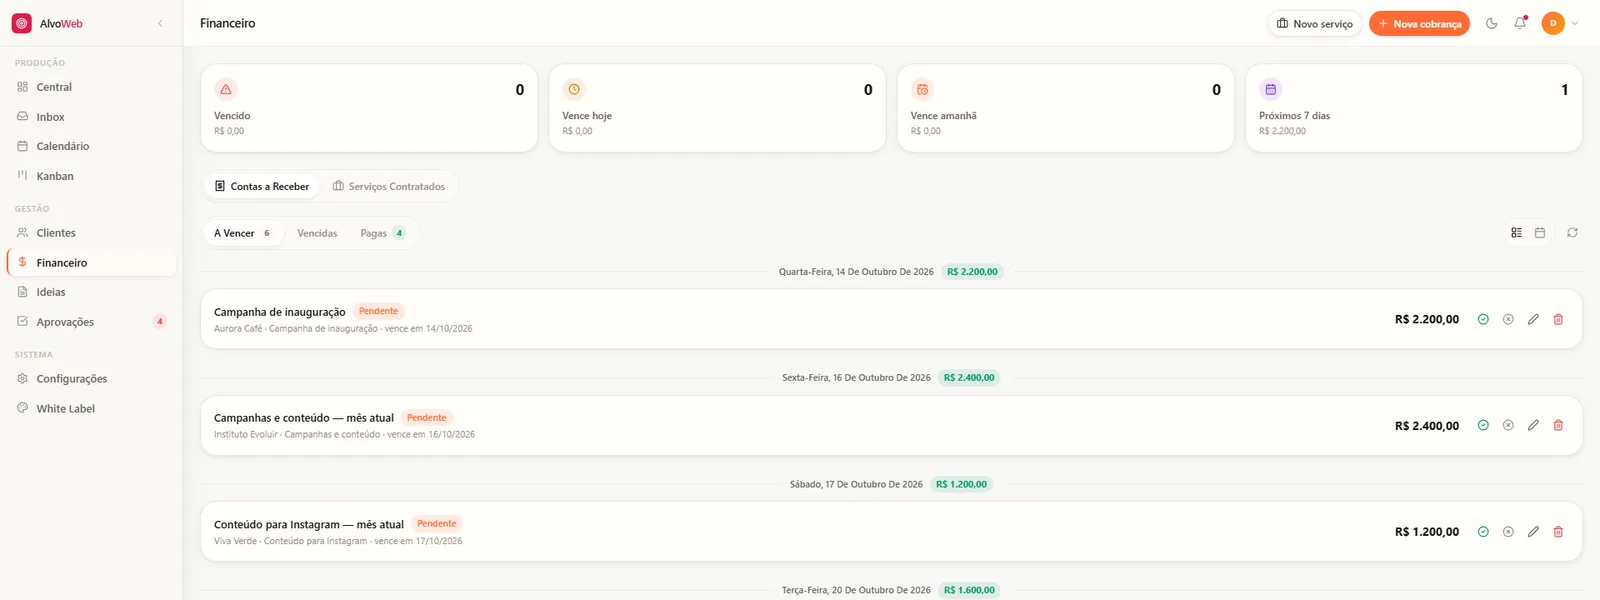Open the Clientes section
This screenshot has width=1600, height=600.
click(91, 233)
